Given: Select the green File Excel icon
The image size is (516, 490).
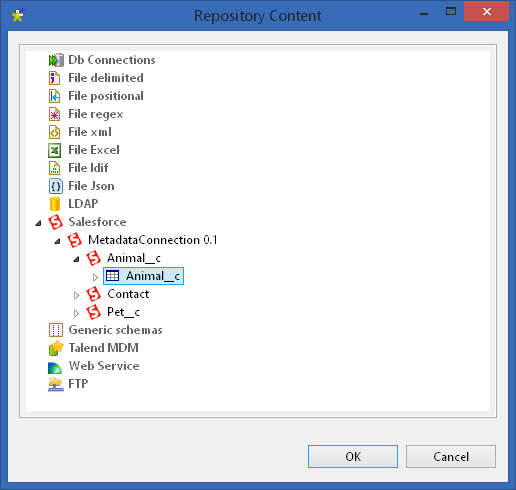Looking at the screenshot, I should coord(54,150).
